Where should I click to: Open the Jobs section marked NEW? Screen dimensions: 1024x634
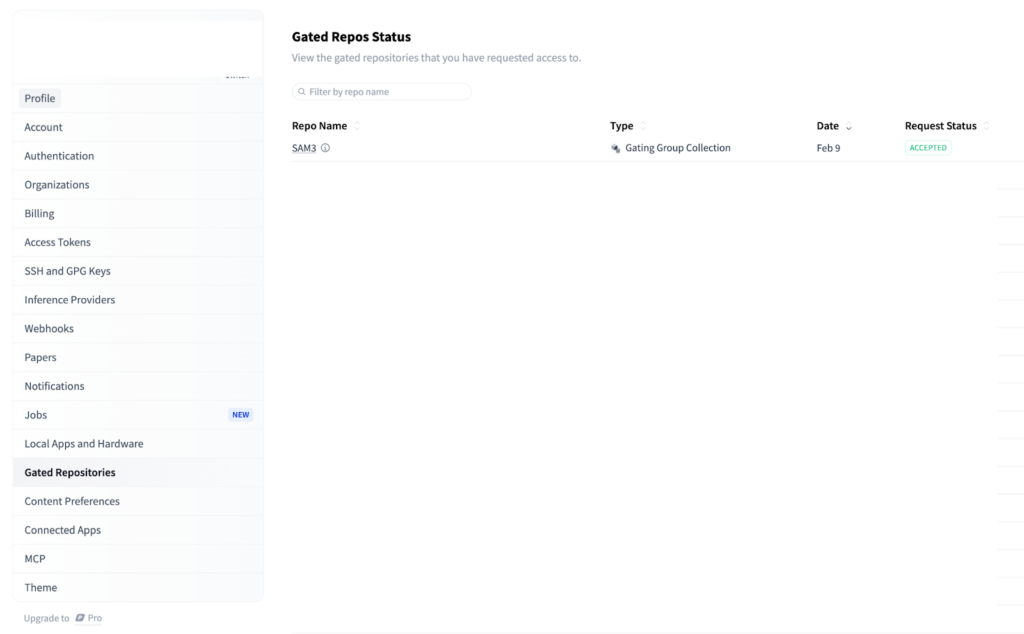click(36, 415)
